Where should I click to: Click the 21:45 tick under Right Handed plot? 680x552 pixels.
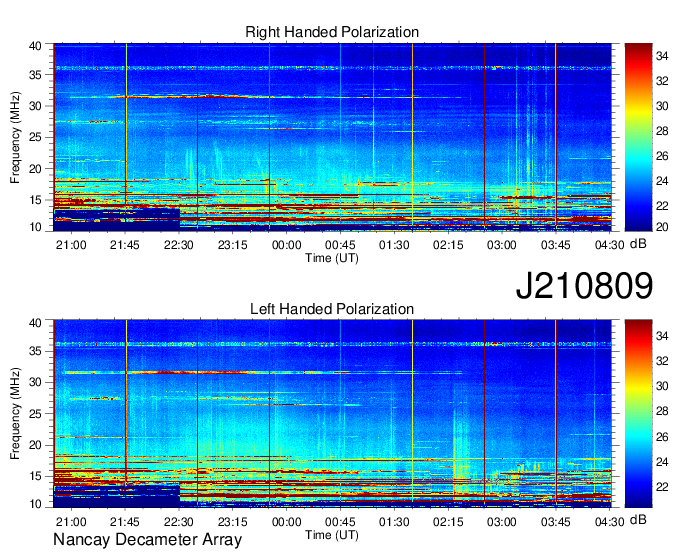[x=125, y=245]
